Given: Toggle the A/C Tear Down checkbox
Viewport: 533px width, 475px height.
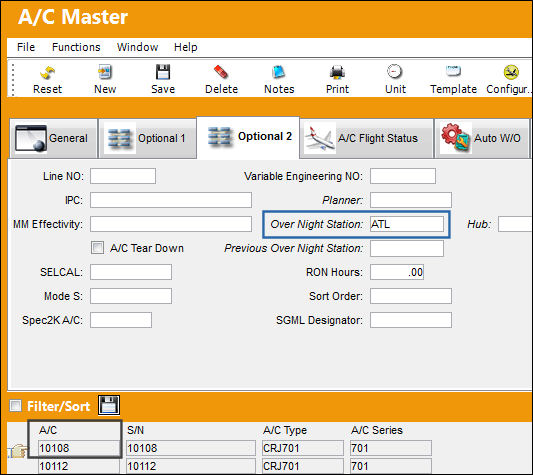Looking at the screenshot, I should pos(97,248).
